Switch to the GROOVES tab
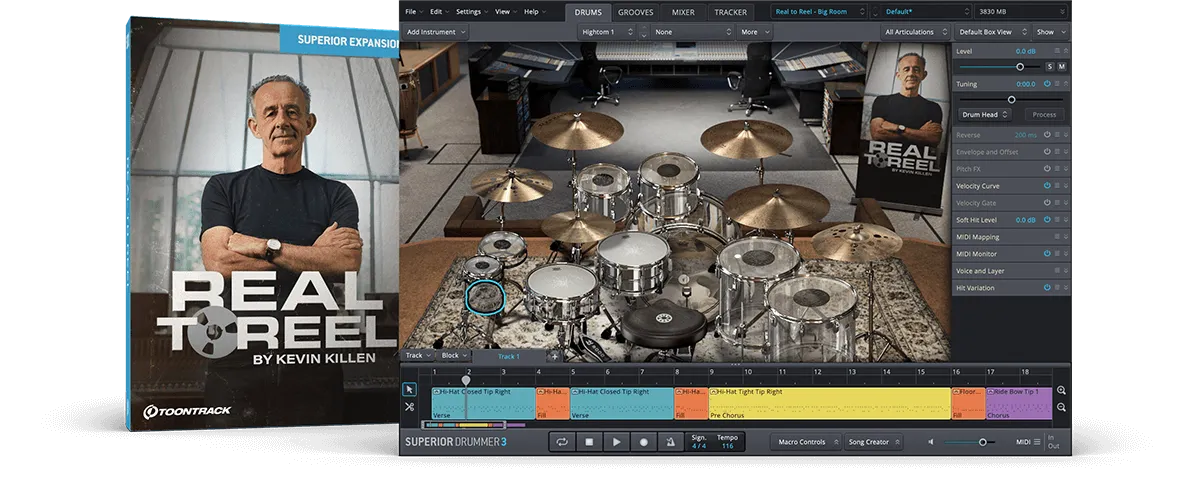 coord(636,12)
